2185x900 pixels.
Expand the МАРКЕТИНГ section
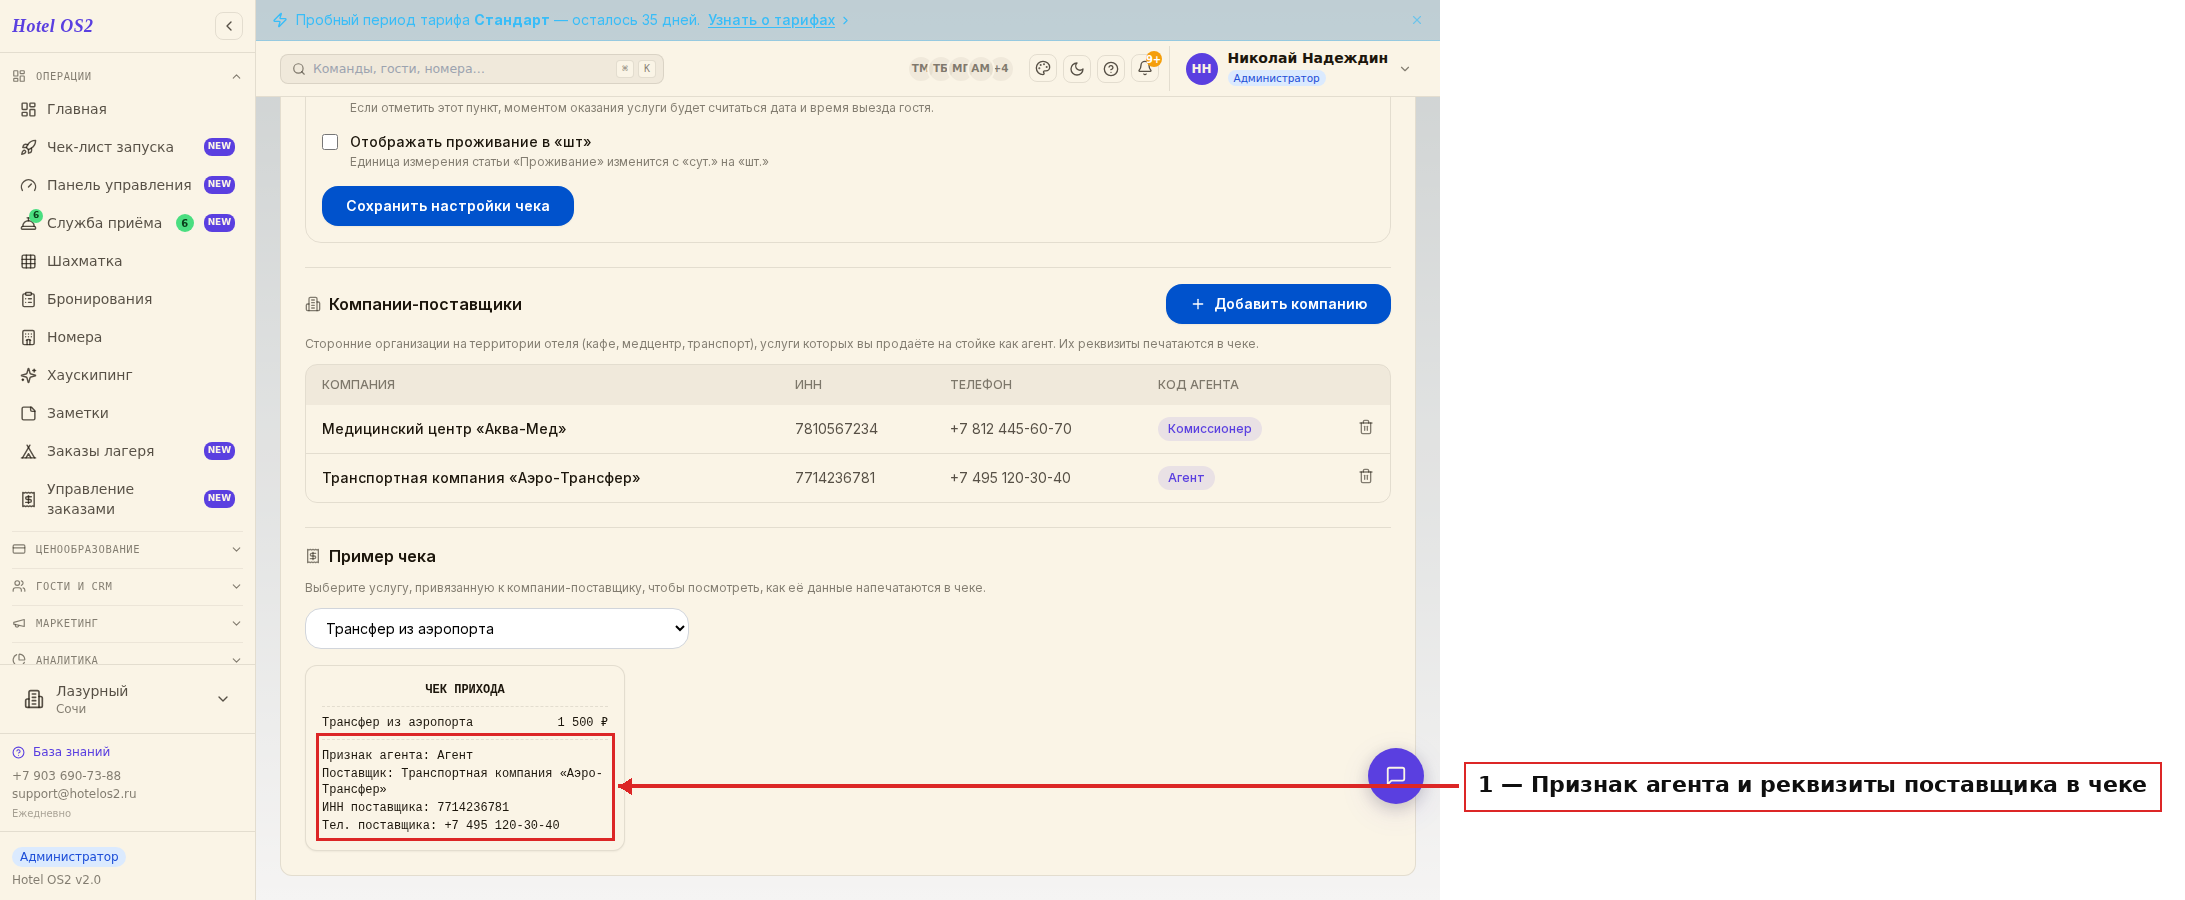[127, 623]
